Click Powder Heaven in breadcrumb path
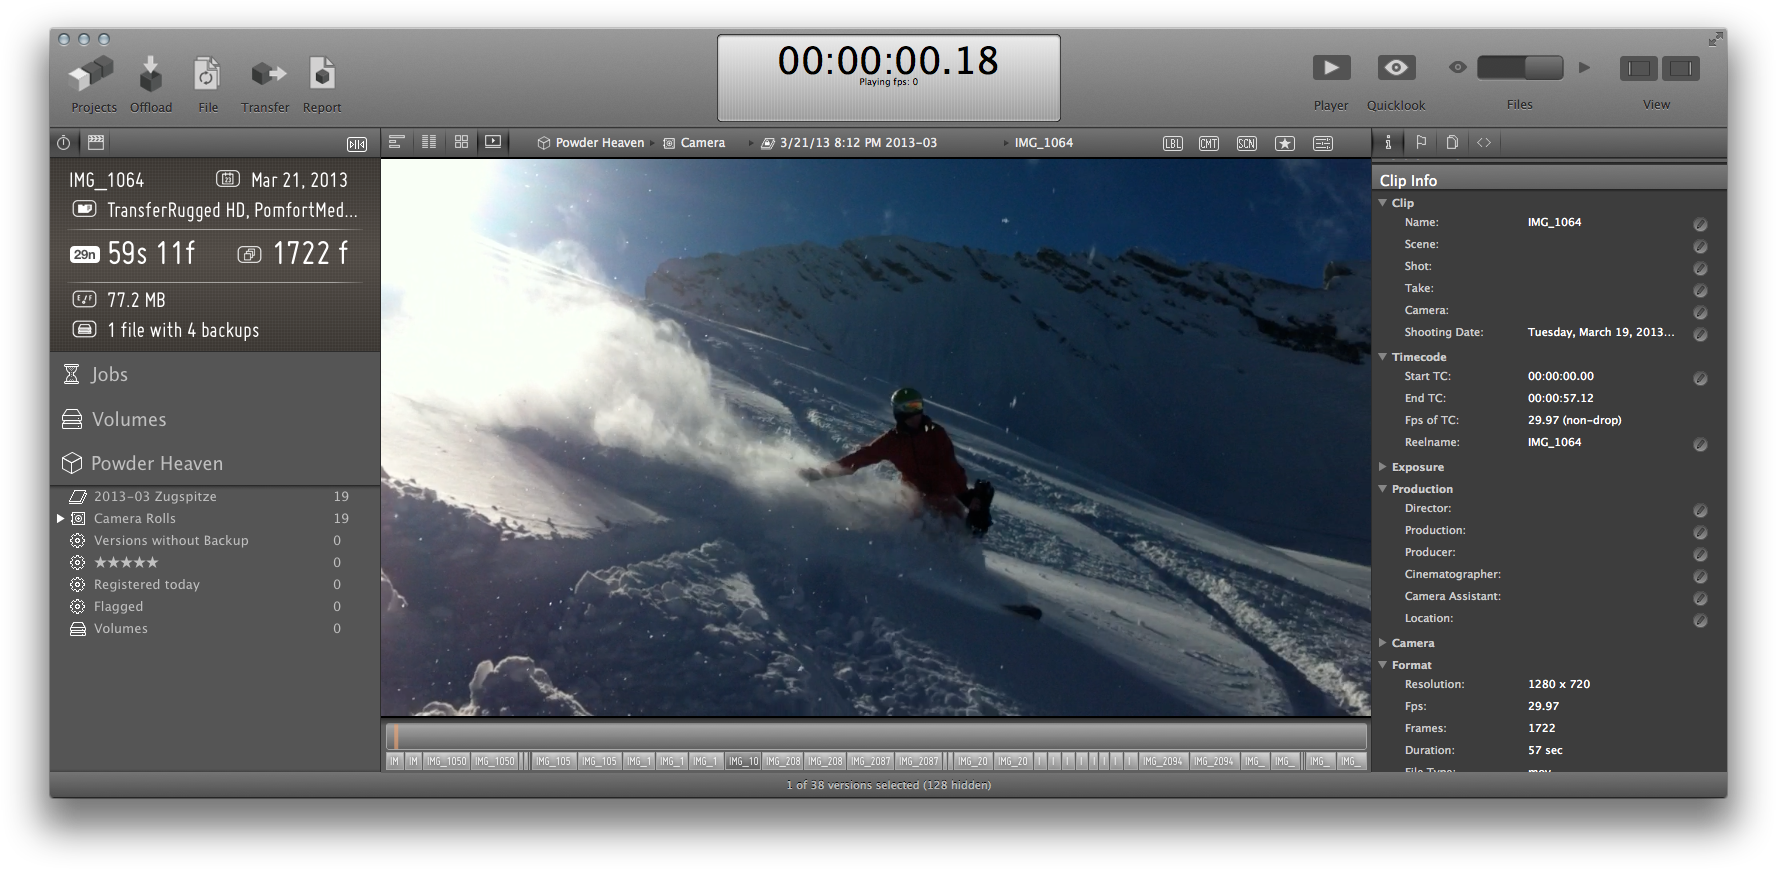 pyautogui.click(x=598, y=143)
